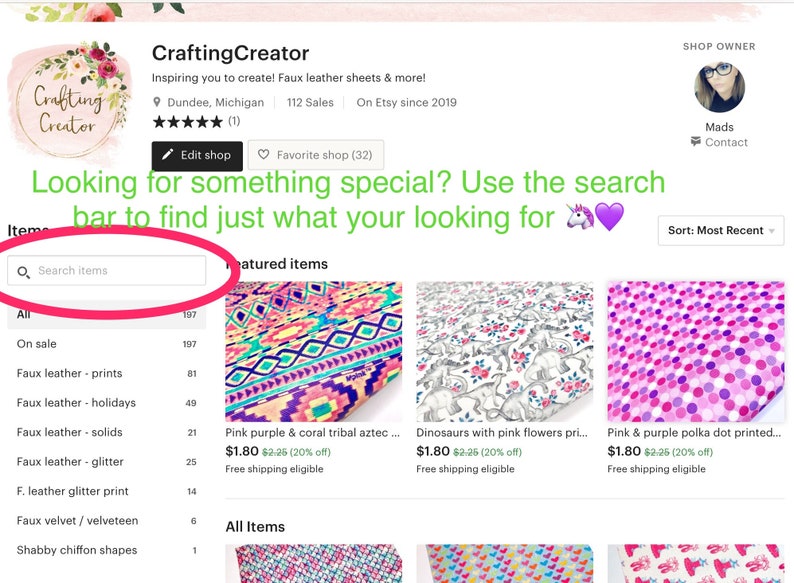The image size is (794, 583).
Task: Open the mermaid scale pattern thumbnail in All Items
Action: [314, 563]
